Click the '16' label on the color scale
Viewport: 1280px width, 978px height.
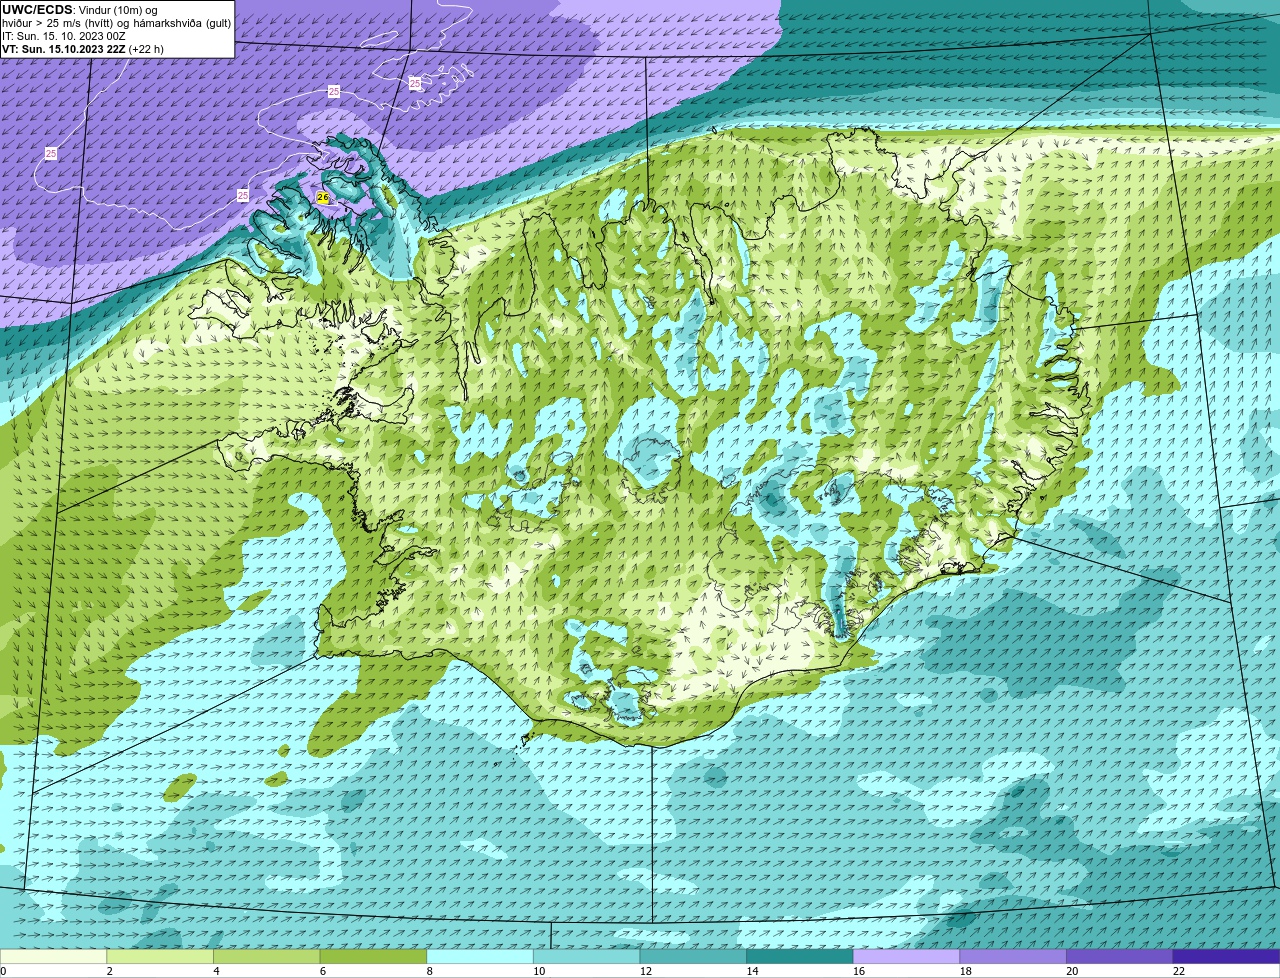click(x=859, y=971)
